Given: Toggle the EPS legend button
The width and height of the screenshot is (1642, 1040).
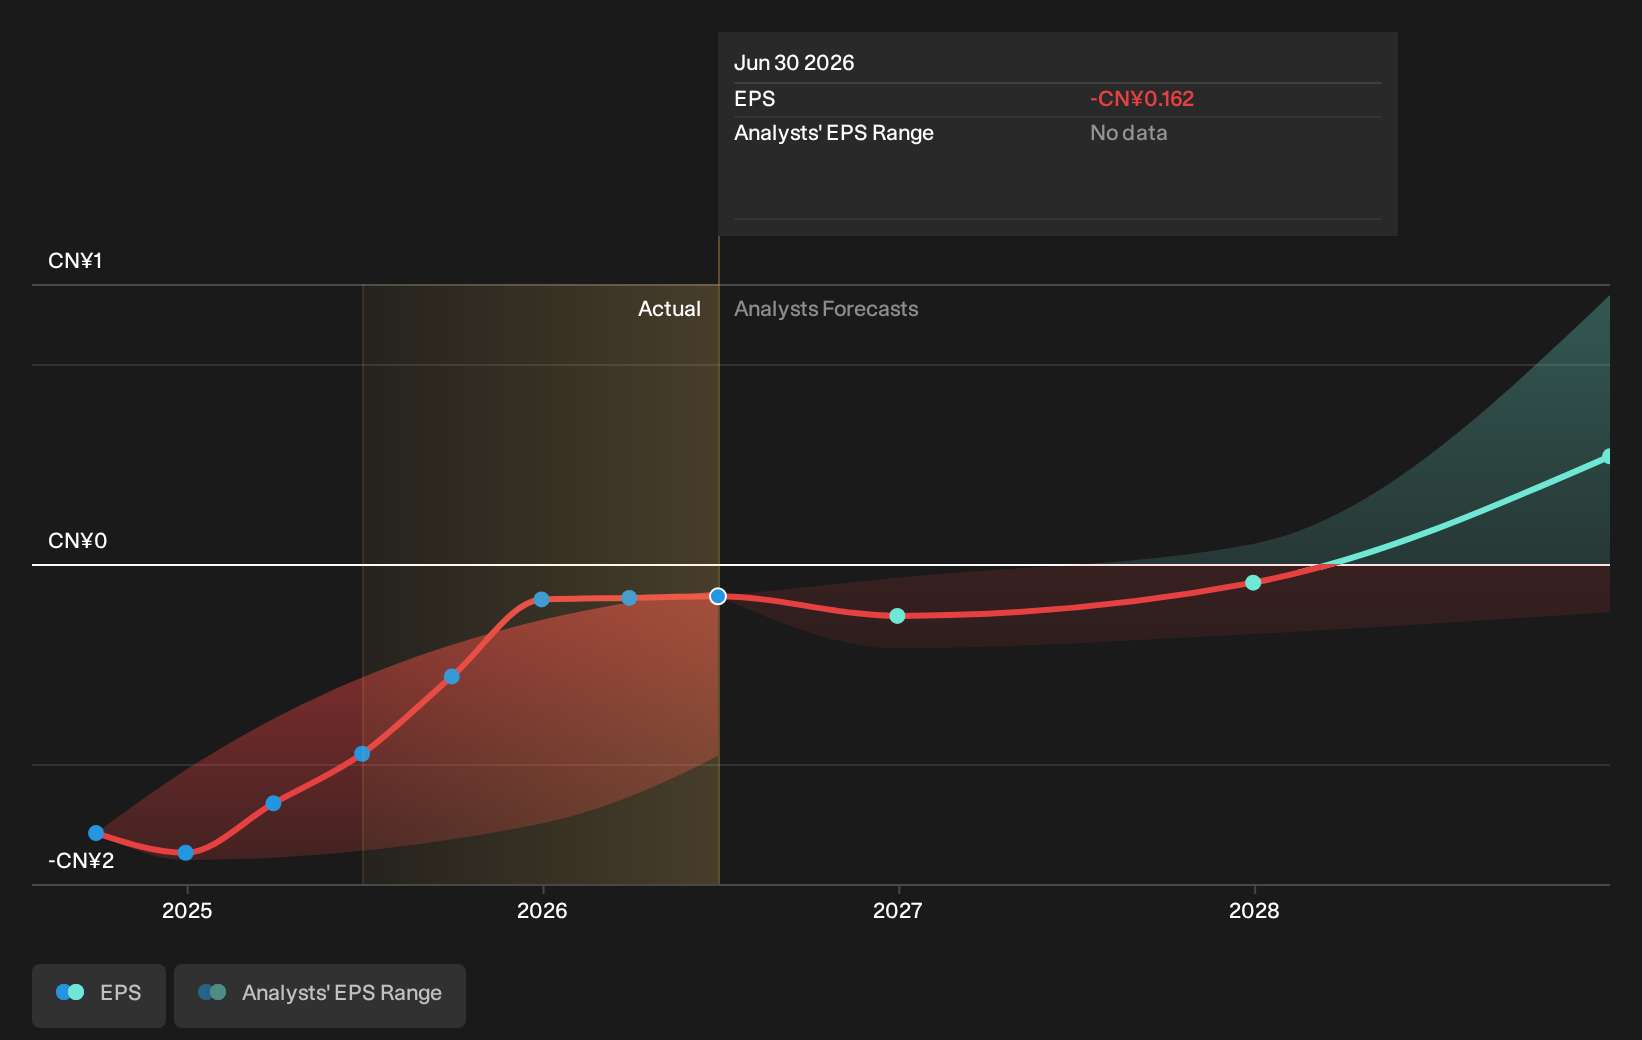Looking at the screenshot, I should pos(99,995).
